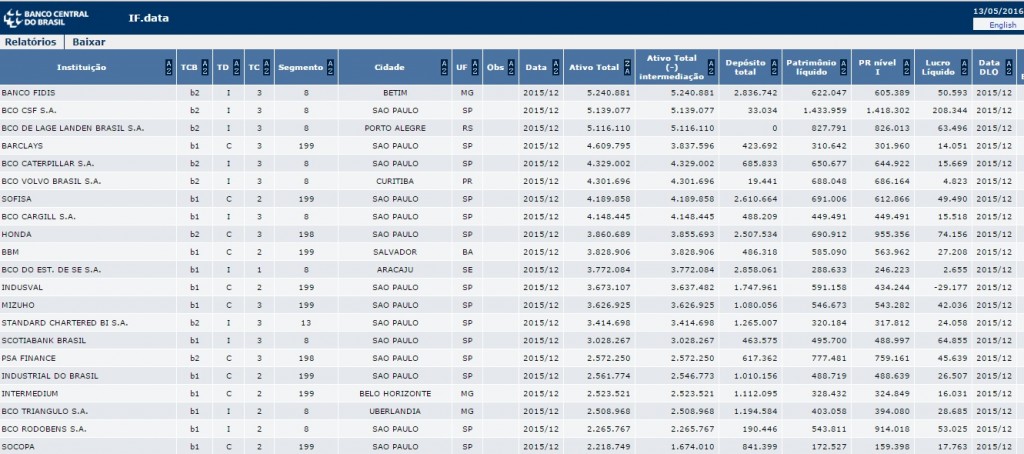Select the BANCO FIDIS institution row

(29, 92)
